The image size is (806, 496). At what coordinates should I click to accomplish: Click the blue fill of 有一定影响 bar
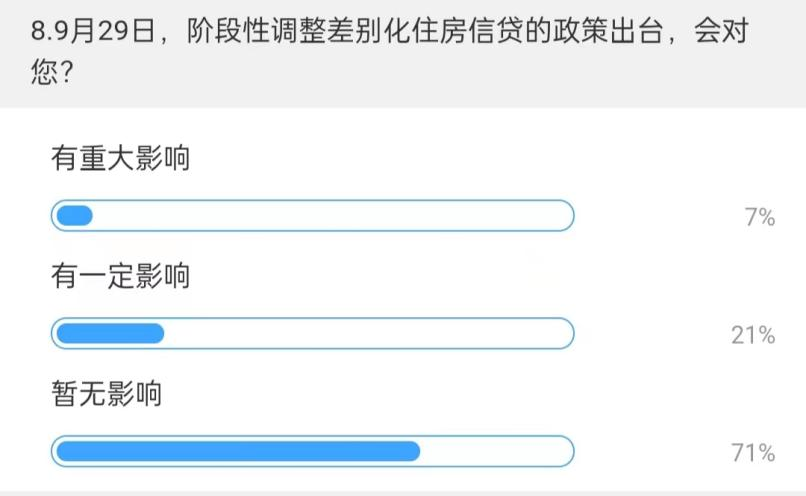(x=109, y=334)
